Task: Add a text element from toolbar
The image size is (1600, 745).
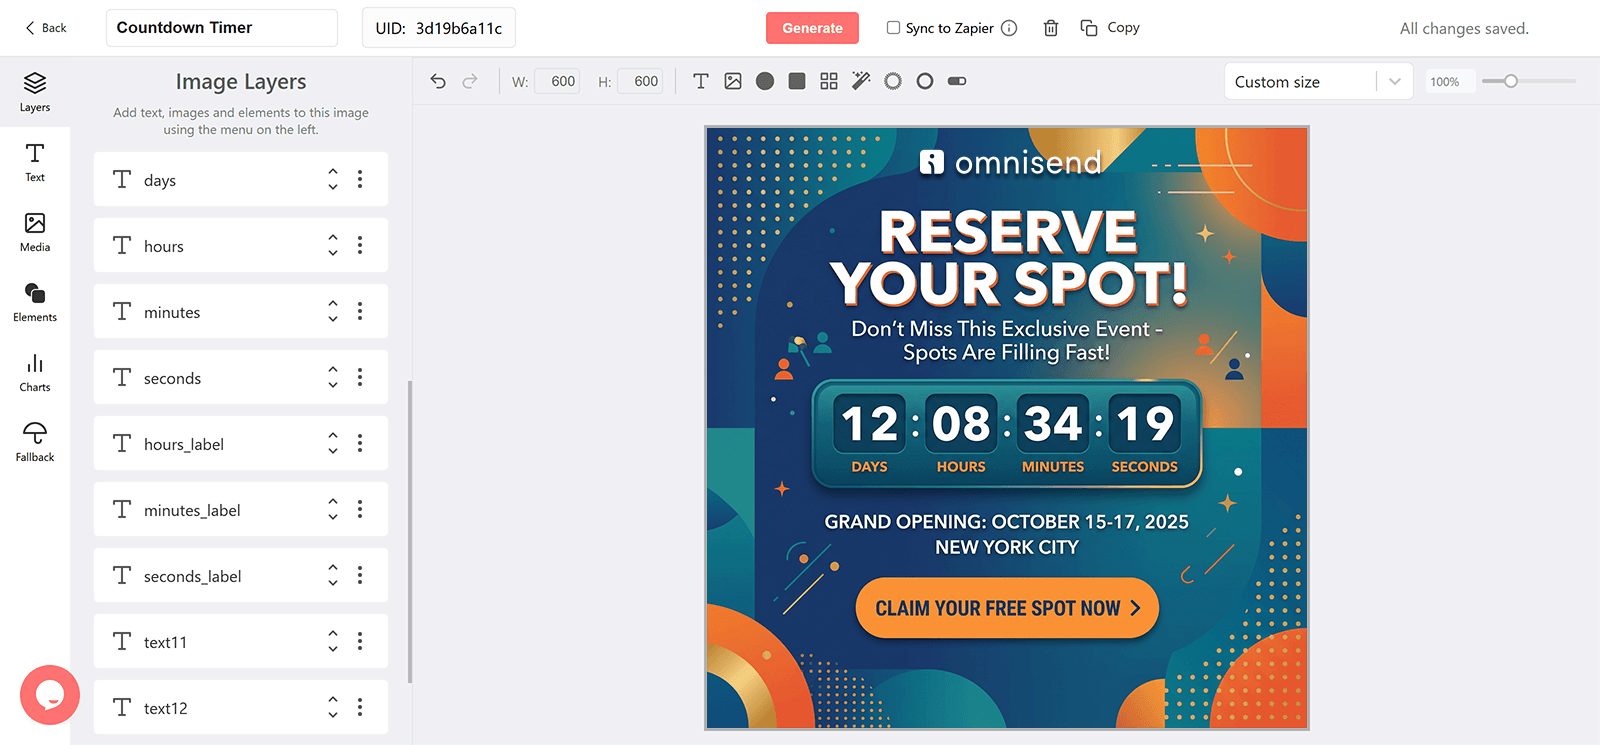Action: click(701, 81)
